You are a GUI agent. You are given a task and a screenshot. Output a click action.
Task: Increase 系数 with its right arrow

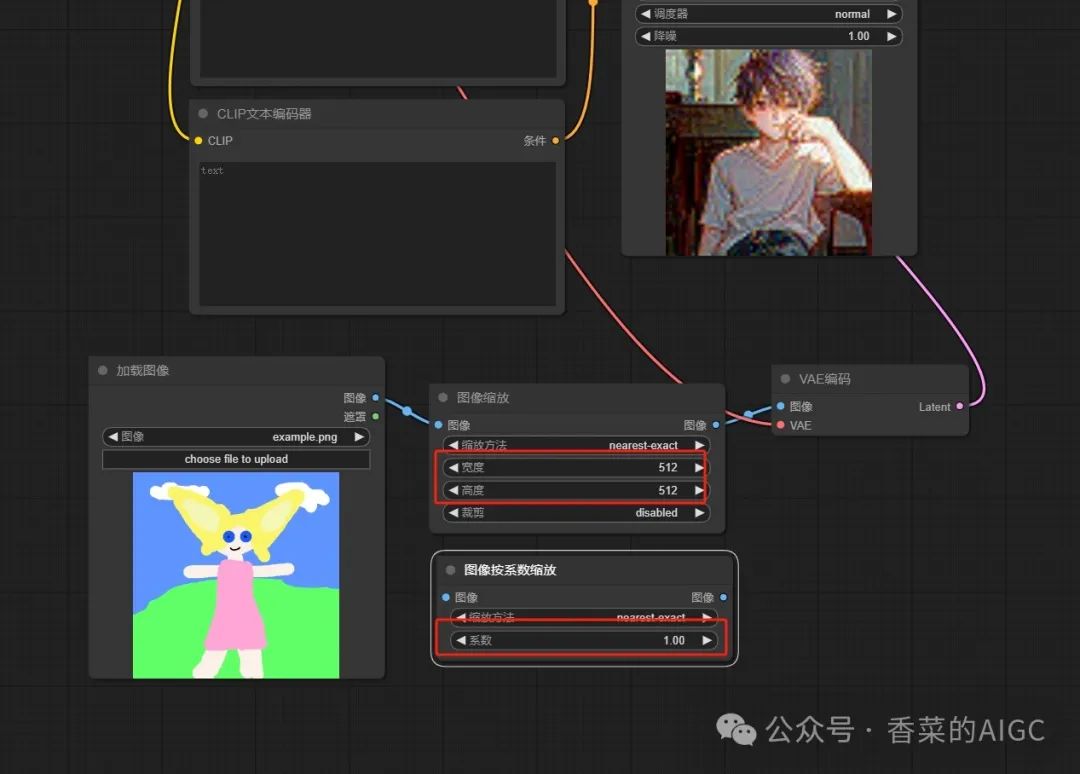pyautogui.click(x=707, y=640)
